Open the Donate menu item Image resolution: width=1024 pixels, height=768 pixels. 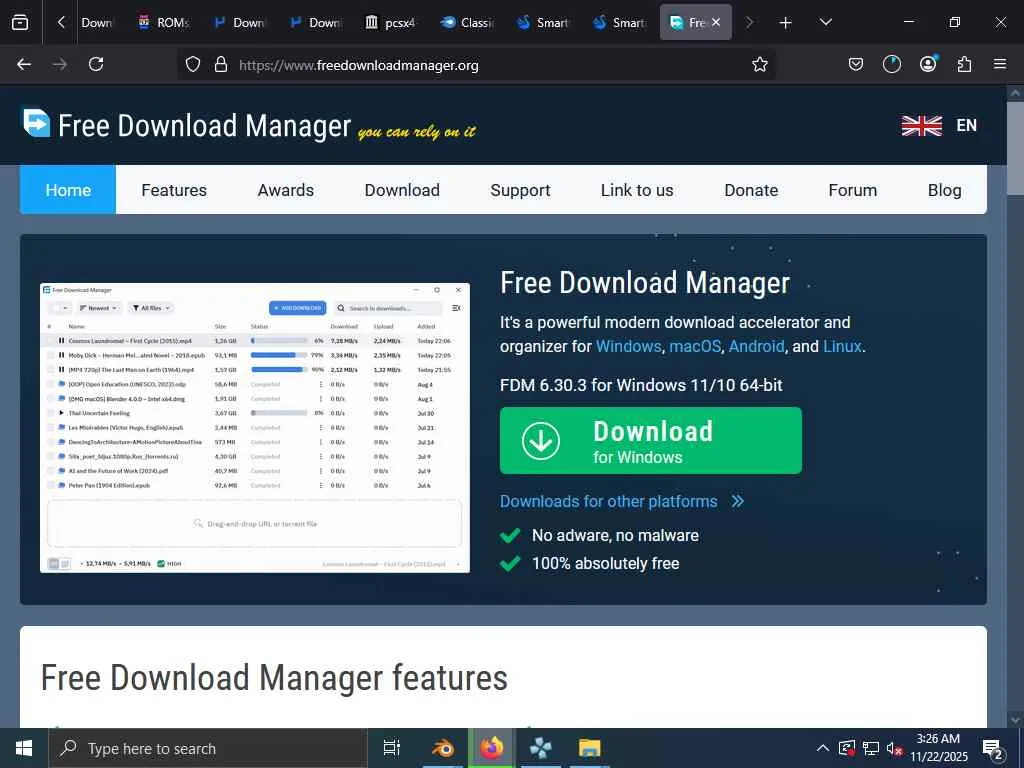tap(751, 190)
